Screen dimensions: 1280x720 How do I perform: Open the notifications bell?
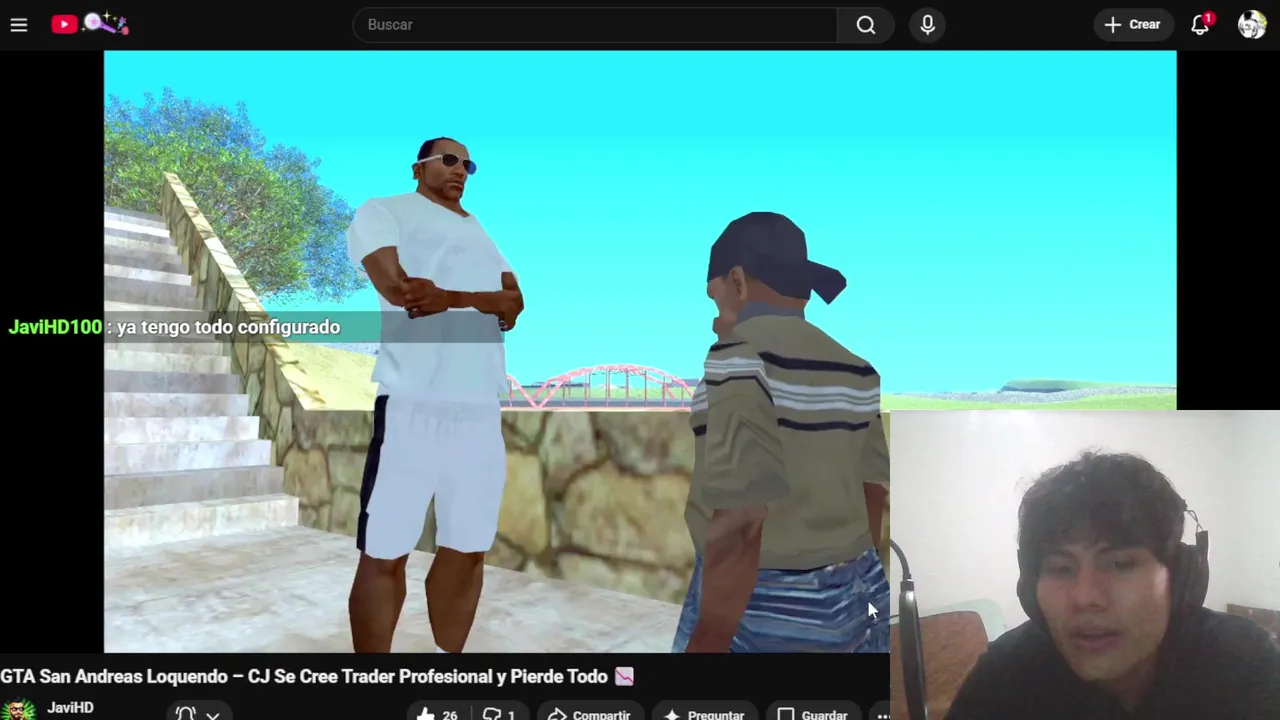[1201, 25]
